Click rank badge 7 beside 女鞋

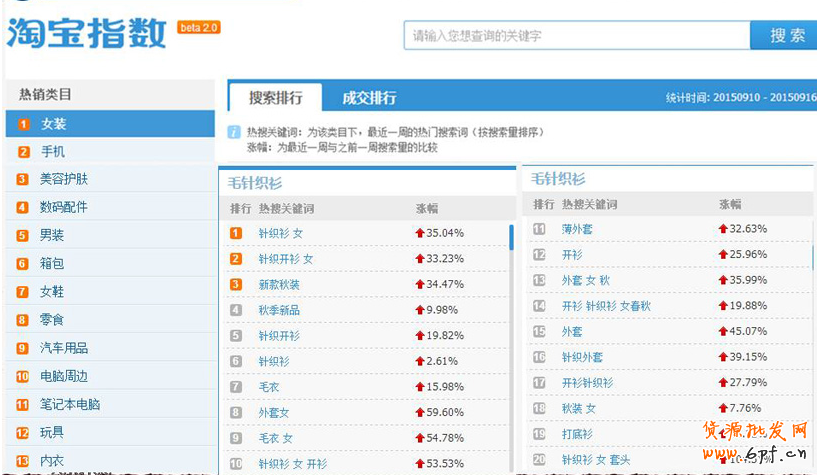[22, 292]
